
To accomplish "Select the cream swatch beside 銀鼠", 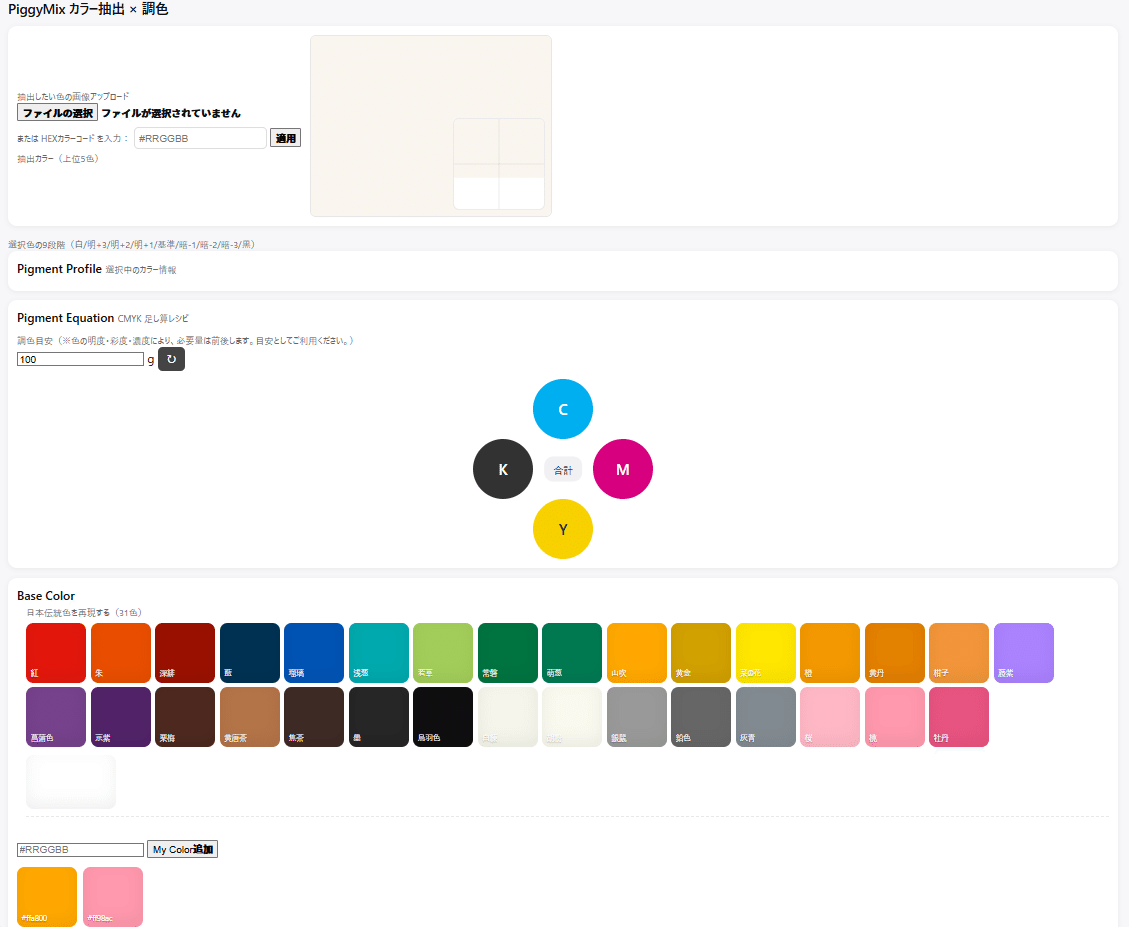I will (572, 717).
